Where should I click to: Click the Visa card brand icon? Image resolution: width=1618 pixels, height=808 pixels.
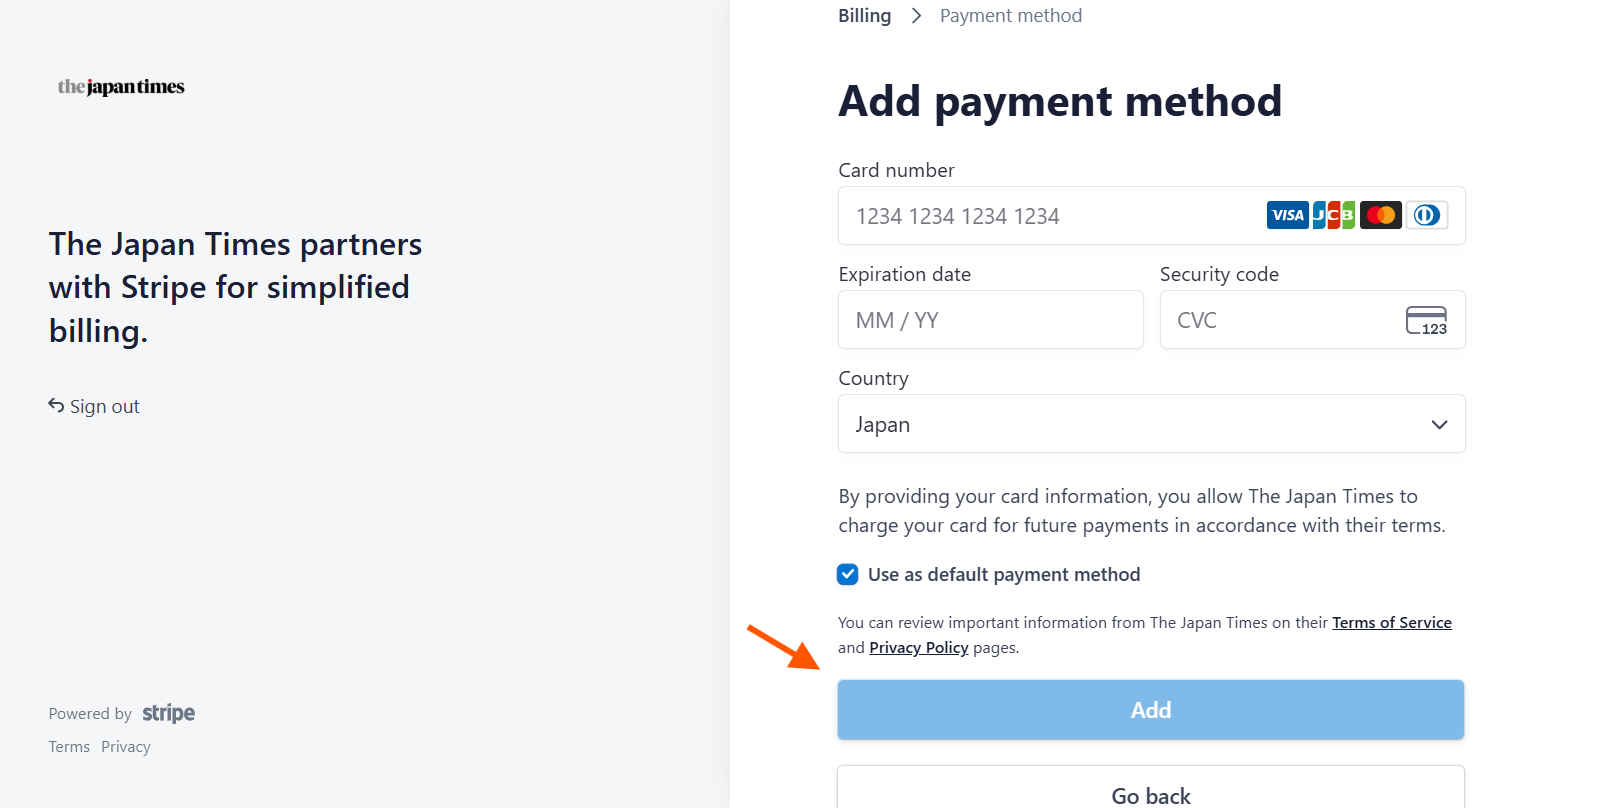click(x=1287, y=215)
